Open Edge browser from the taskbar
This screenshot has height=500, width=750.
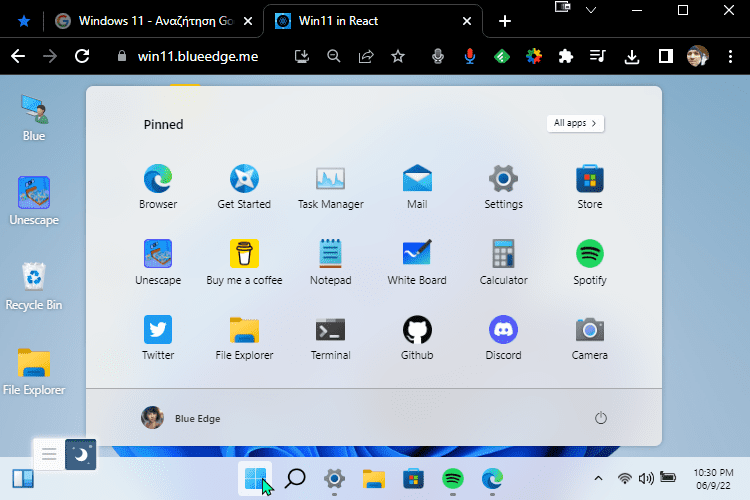click(492, 478)
